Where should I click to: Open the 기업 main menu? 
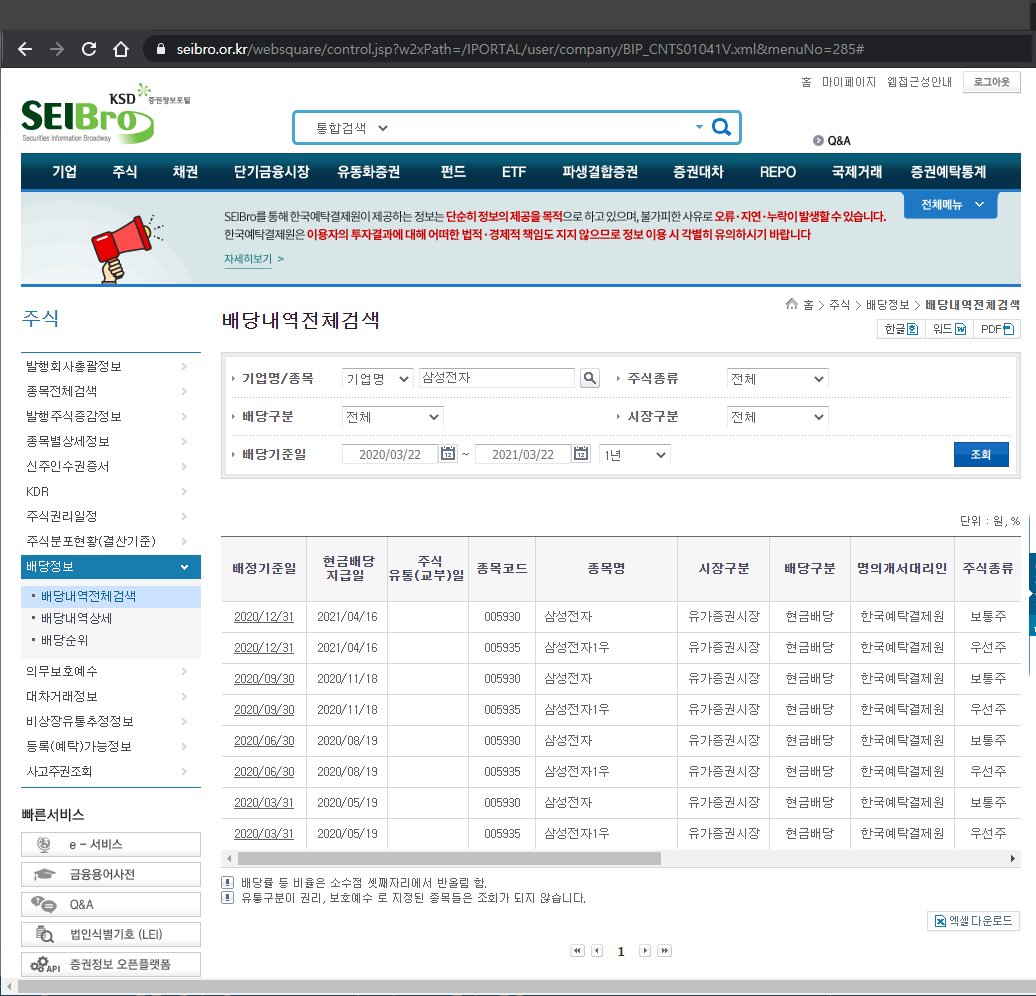(65, 172)
